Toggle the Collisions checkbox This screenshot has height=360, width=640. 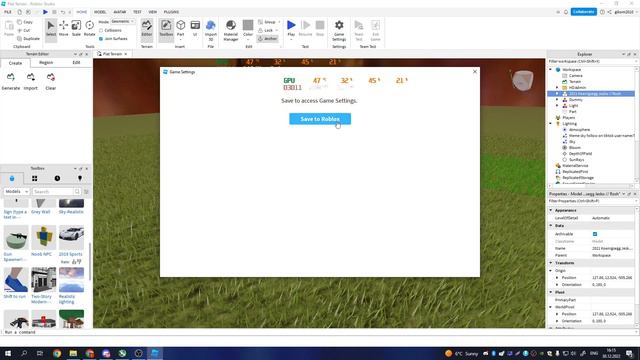pyautogui.click(x=101, y=30)
